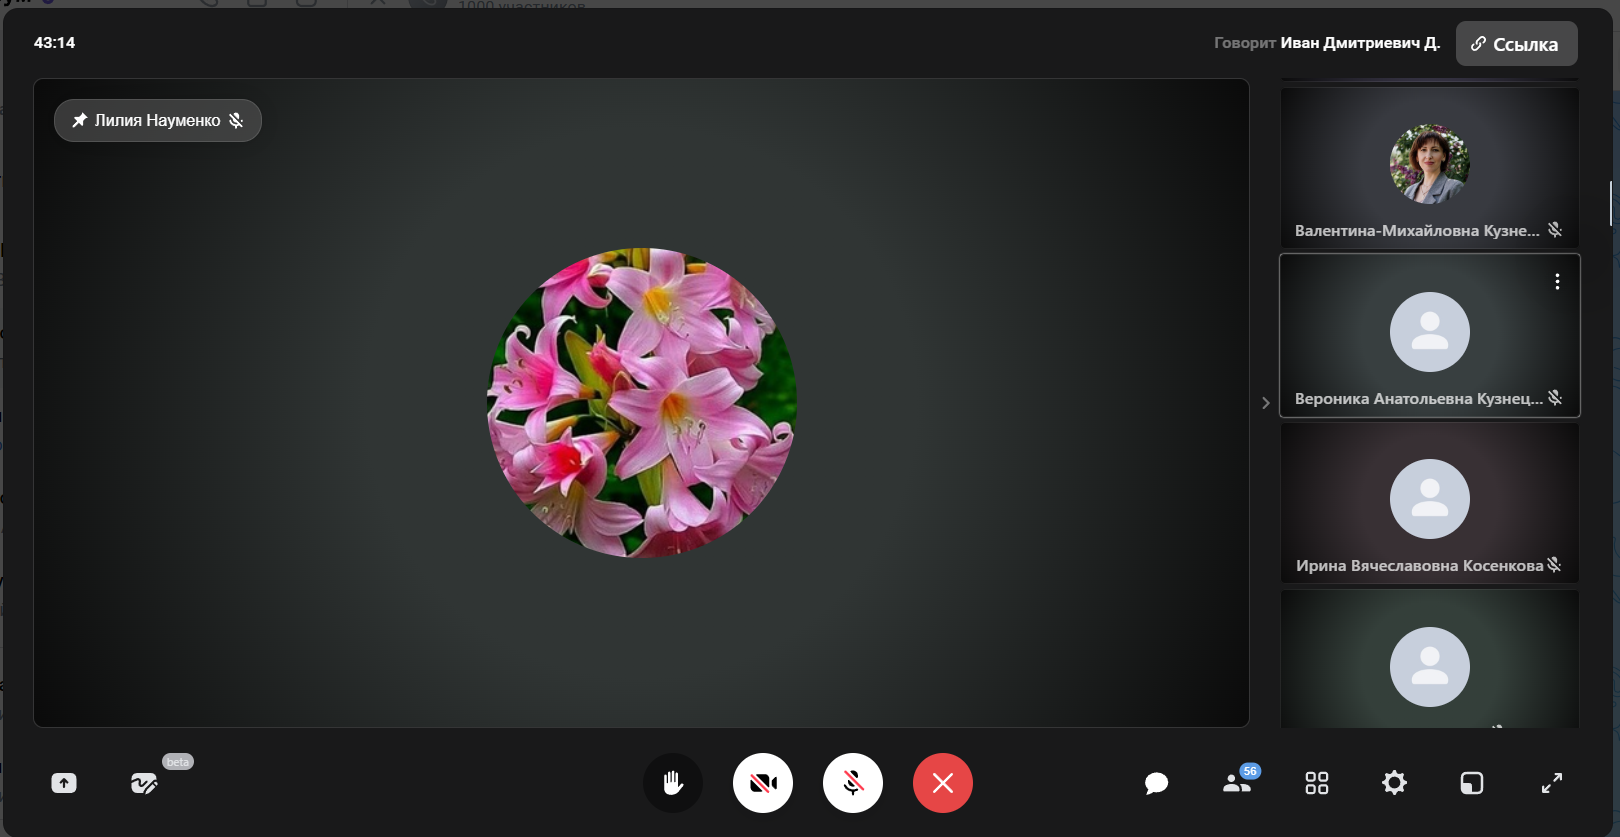Screen dimensions: 1620x837
Task: Click the participants list scrollbar
Action: [1610, 204]
